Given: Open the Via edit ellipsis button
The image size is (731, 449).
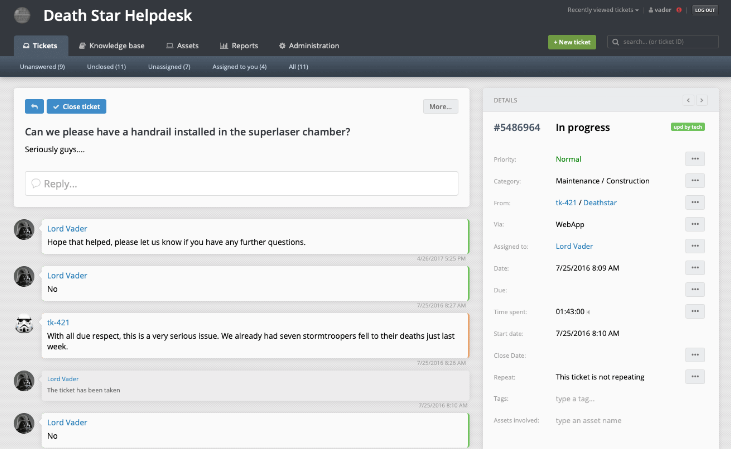Looking at the screenshot, I should [695, 224].
